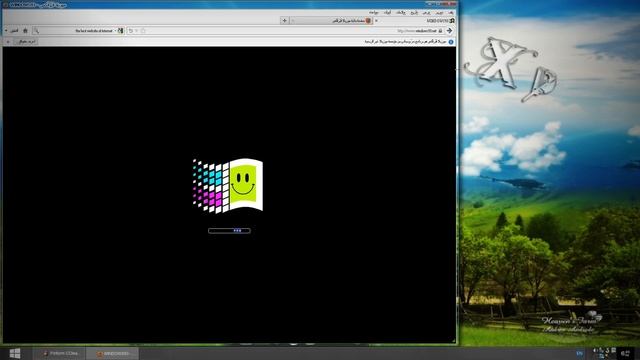640x360 pixels.
Task: Focus the URL address field
Action: click(x=286, y=31)
